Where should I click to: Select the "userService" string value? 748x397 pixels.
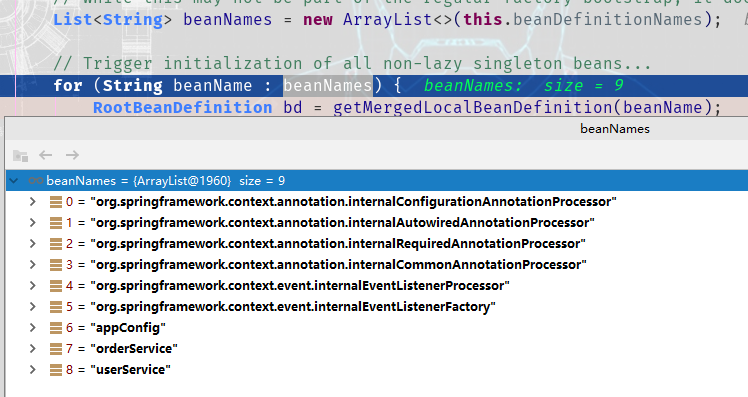[x=131, y=370]
